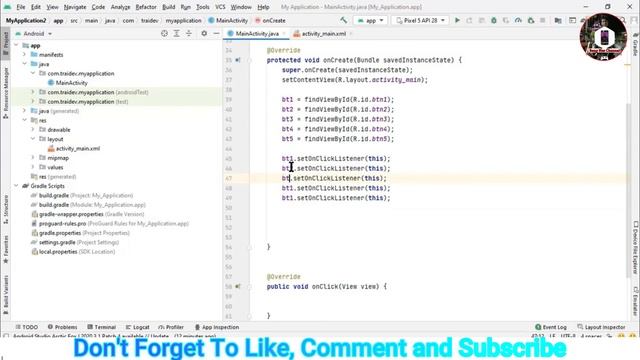640x360 pixels.
Task: Click the Apply Changes and Restart Activity icon
Action: click(469, 20)
